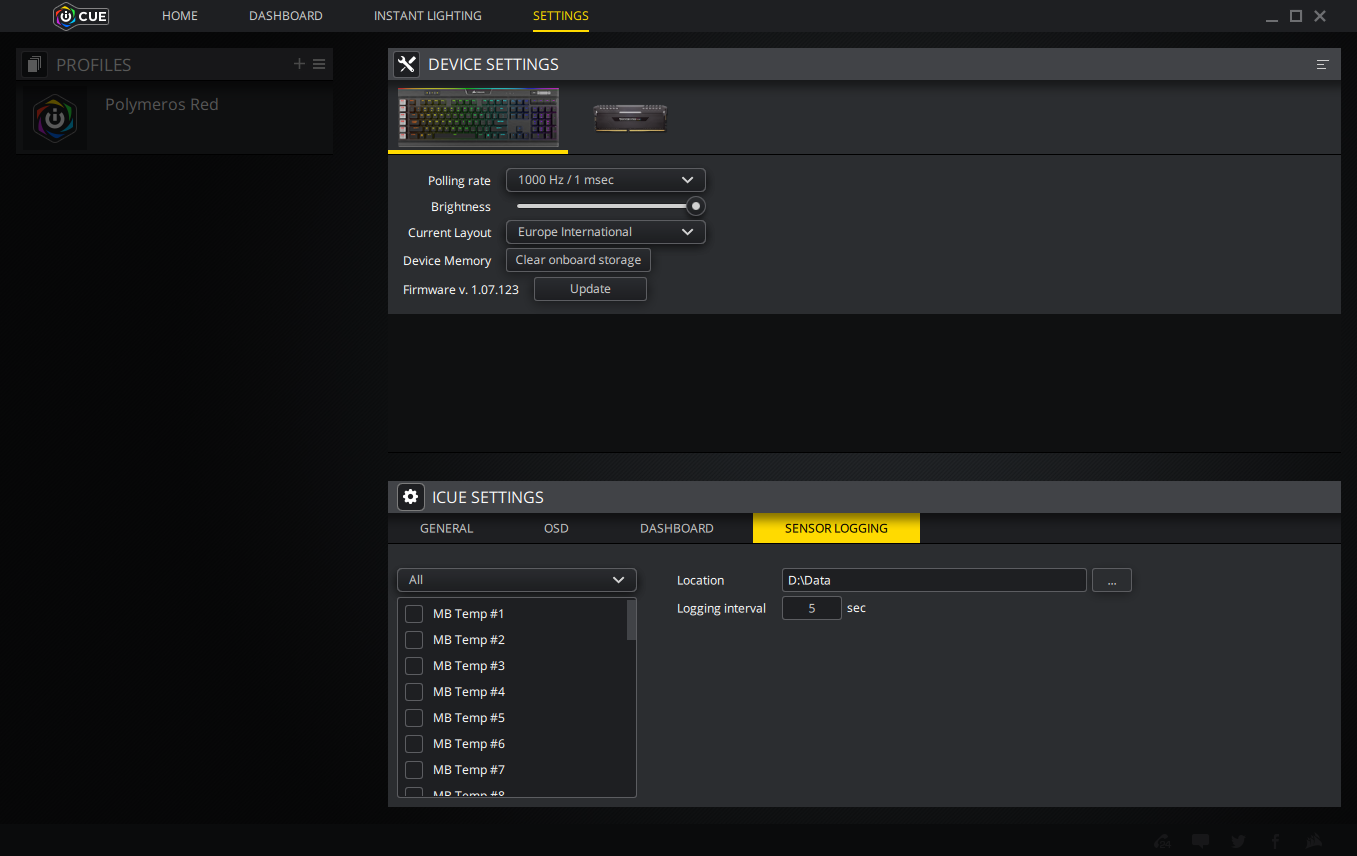
Task: Toggle the MB Temp #4 checkbox
Action: [414, 692]
